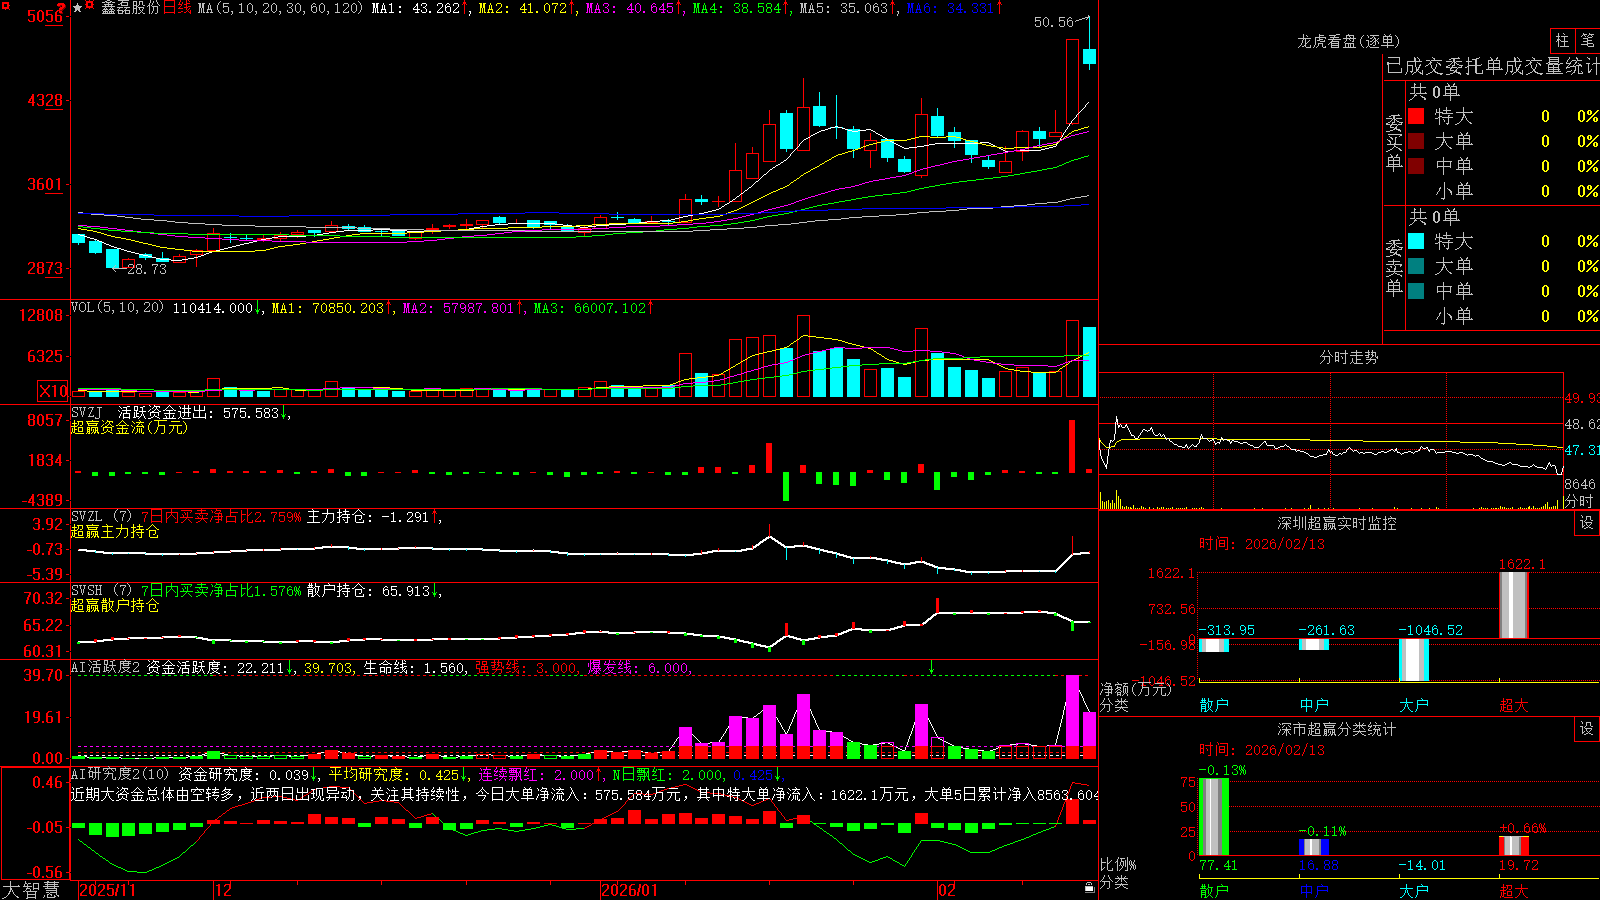Open 设 settings for 深圳超赢实时监控
Image resolution: width=1600 pixels, height=900 pixels.
click(x=1587, y=523)
